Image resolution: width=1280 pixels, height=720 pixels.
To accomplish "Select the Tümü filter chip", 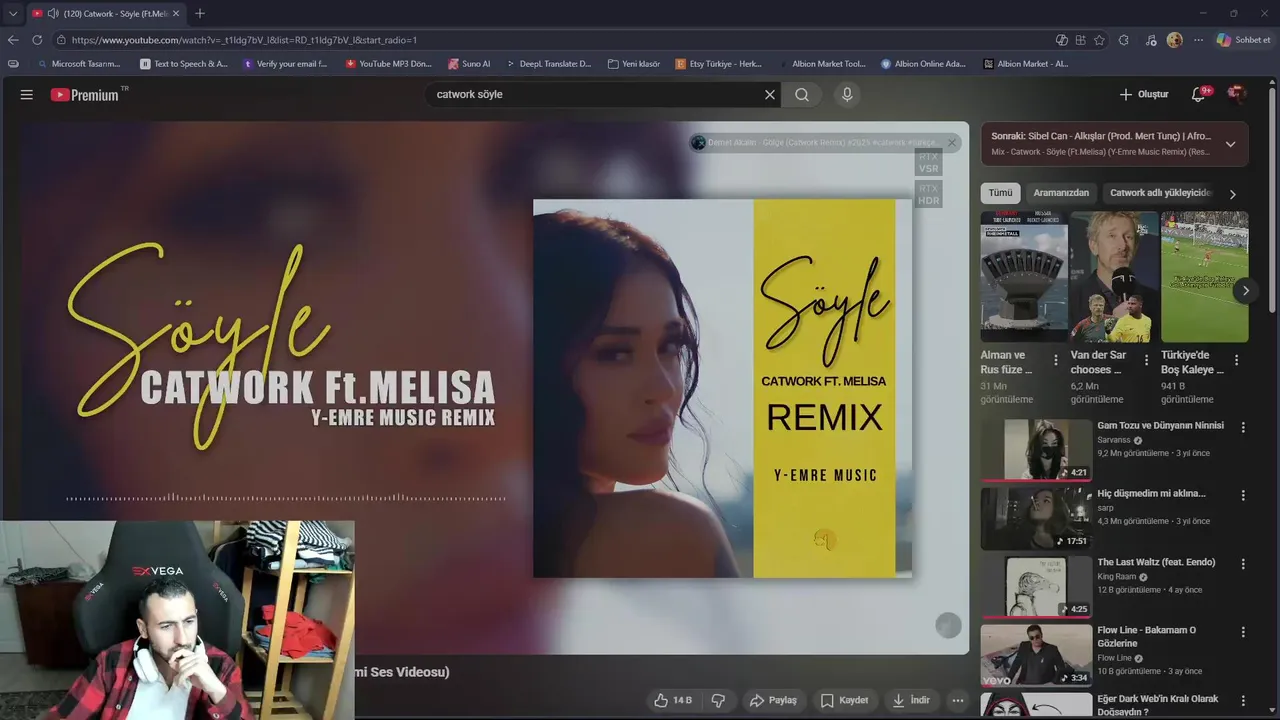I will pyautogui.click(x=1000, y=193).
